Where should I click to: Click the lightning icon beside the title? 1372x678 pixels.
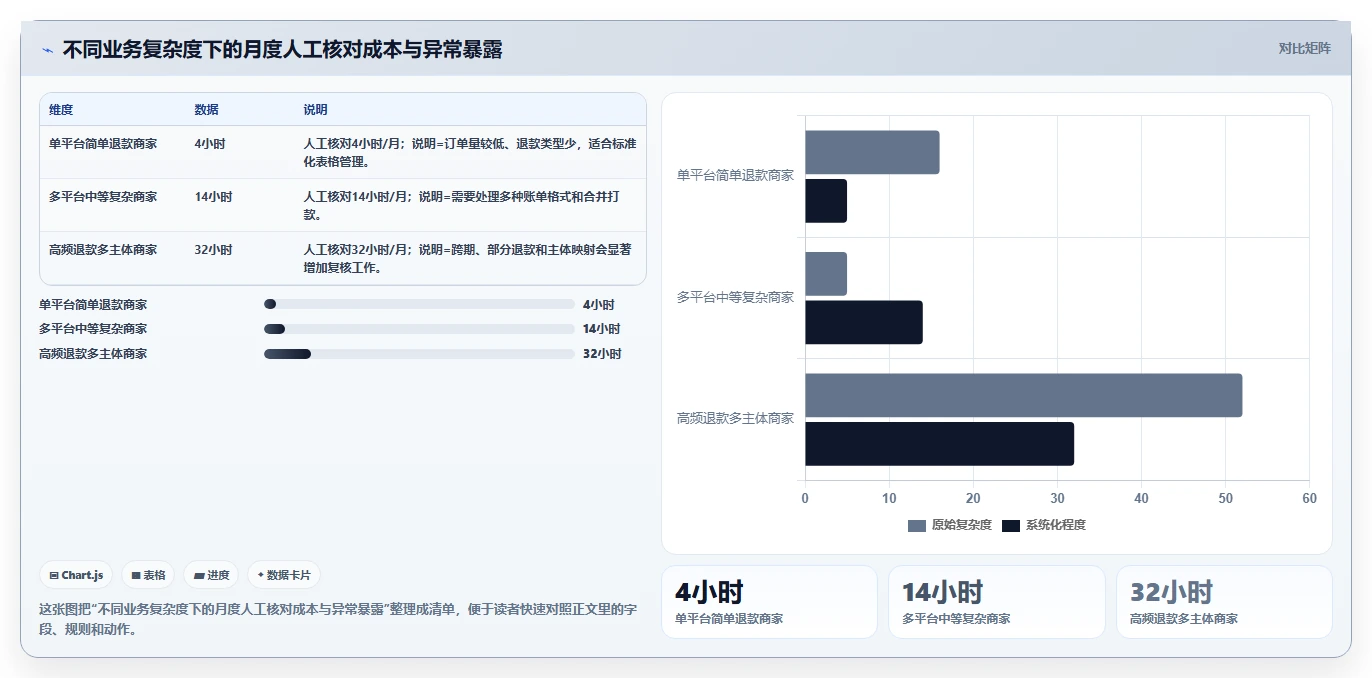point(47,50)
